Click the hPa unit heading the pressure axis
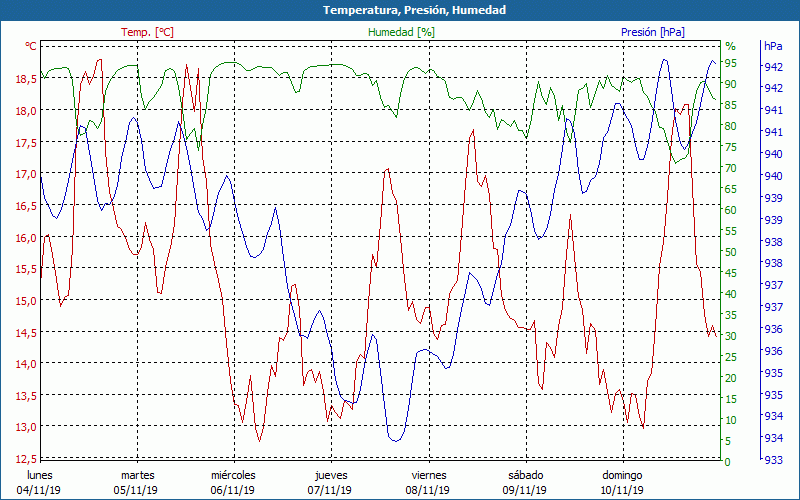The height and width of the screenshot is (500, 800). click(x=773, y=46)
